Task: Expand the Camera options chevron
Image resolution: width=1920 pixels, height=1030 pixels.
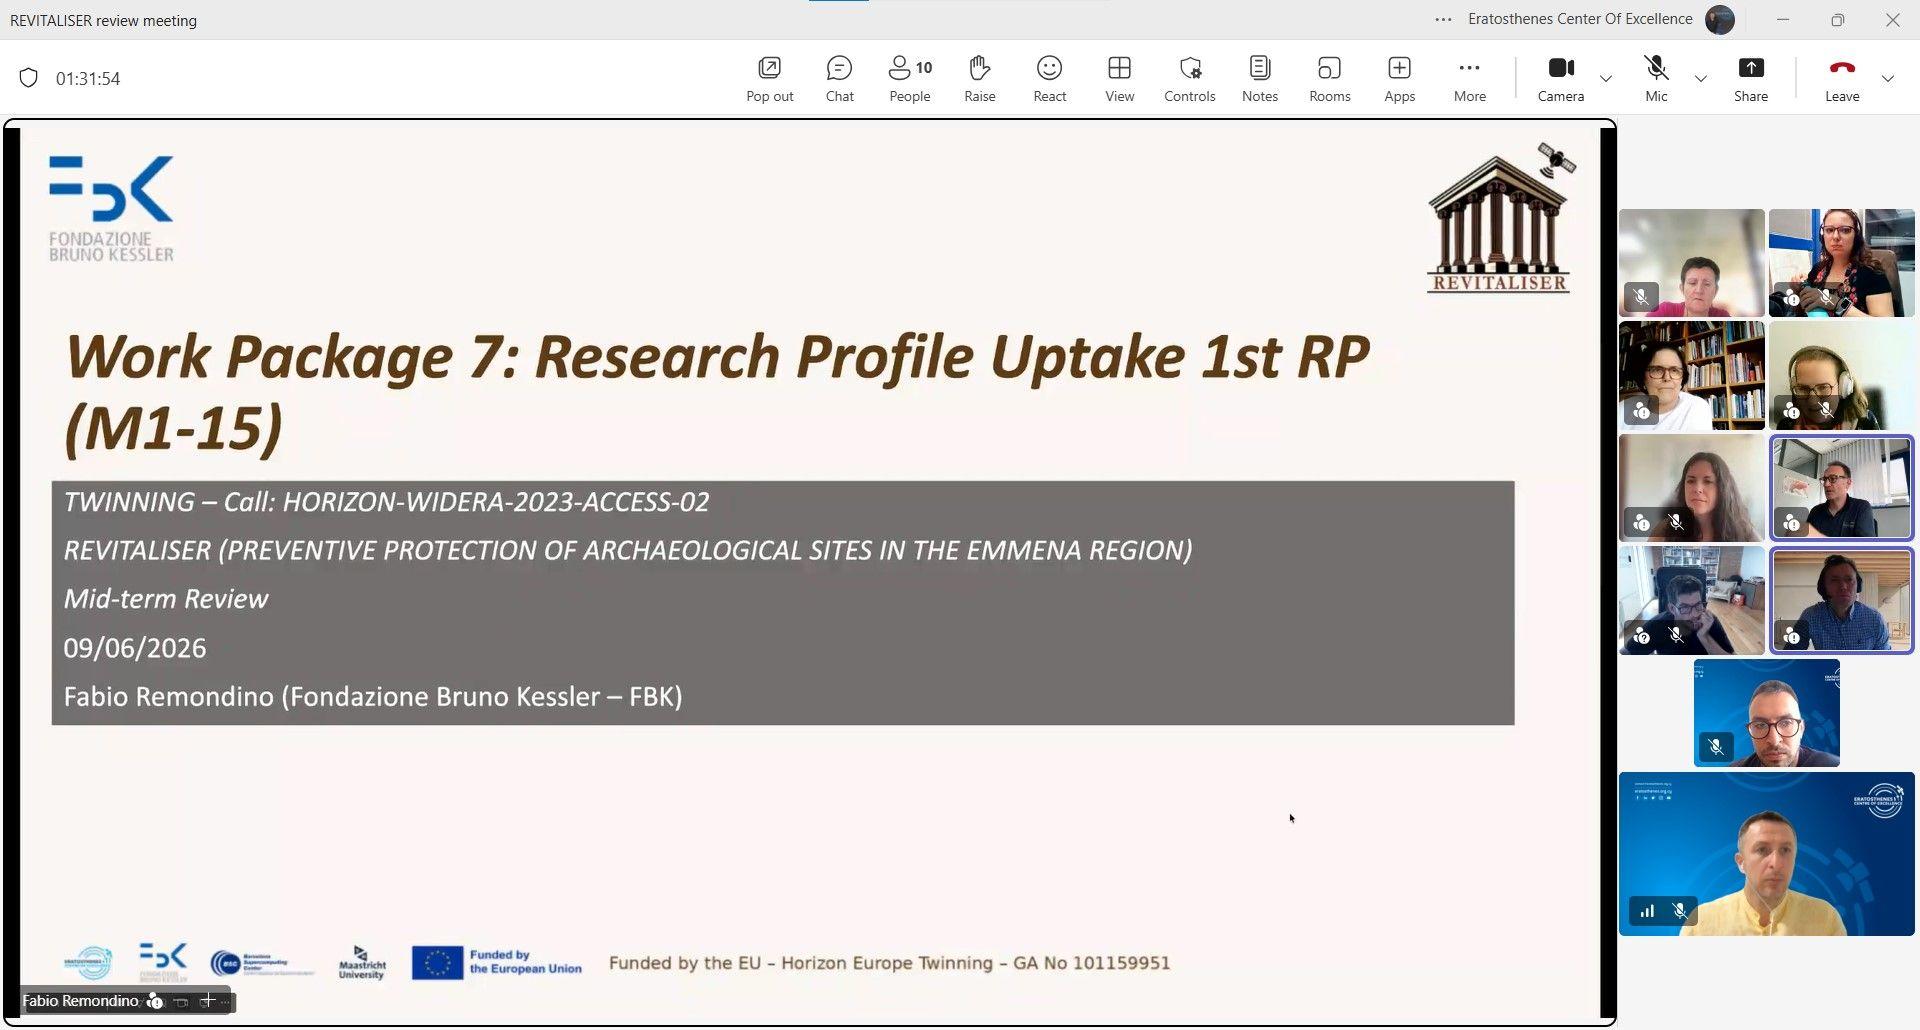Action: [x=1605, y=78]
